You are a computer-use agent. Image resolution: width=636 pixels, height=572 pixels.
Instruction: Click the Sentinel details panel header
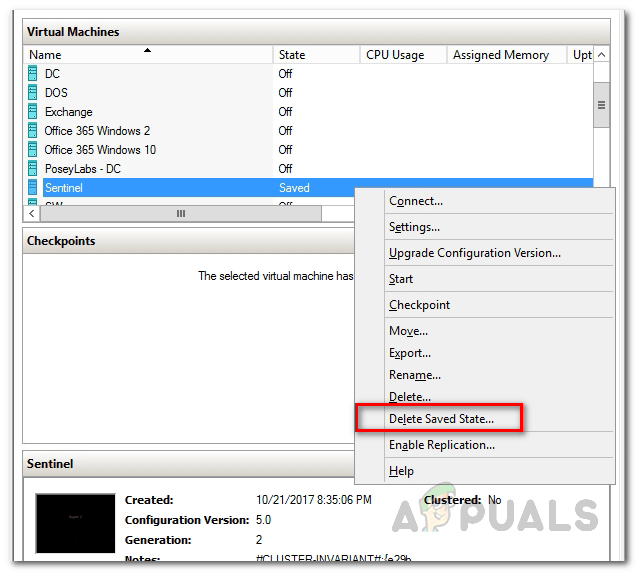(189, 464)
